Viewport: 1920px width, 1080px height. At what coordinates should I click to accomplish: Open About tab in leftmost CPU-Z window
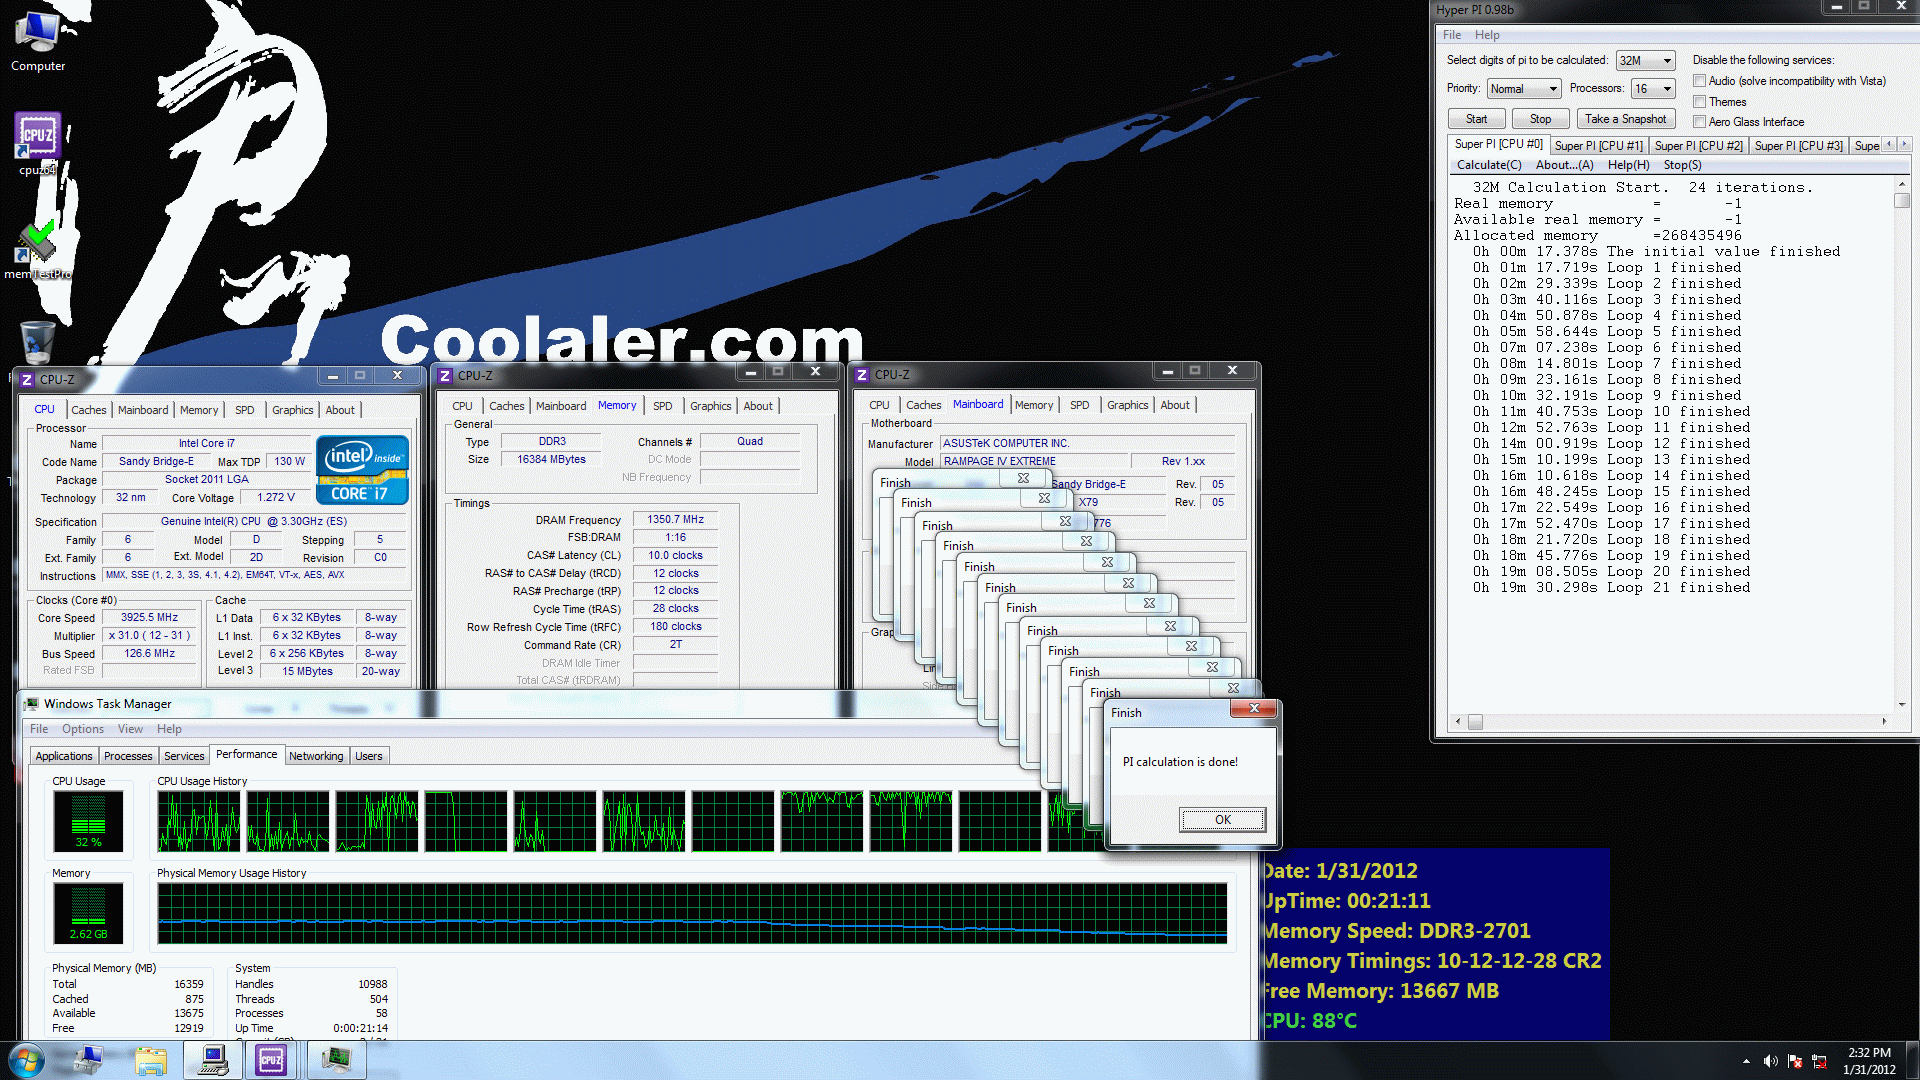tap(340, 410)
